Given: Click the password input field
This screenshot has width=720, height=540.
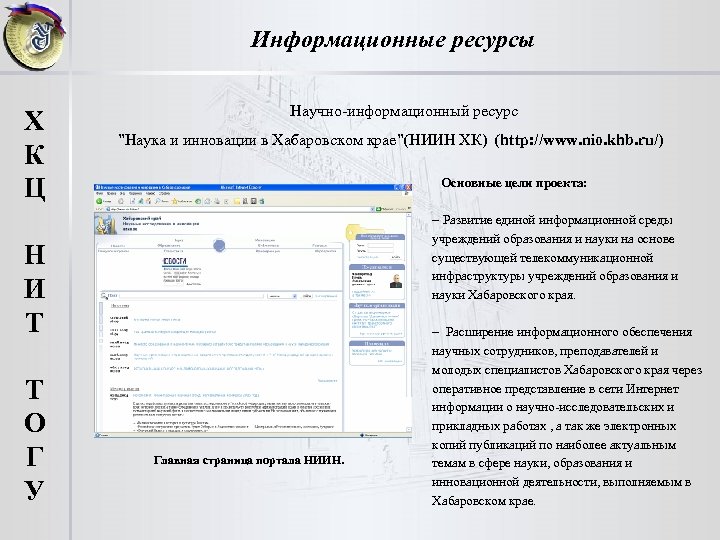Looking at the screenshot, I should click(x=381, y=251).
